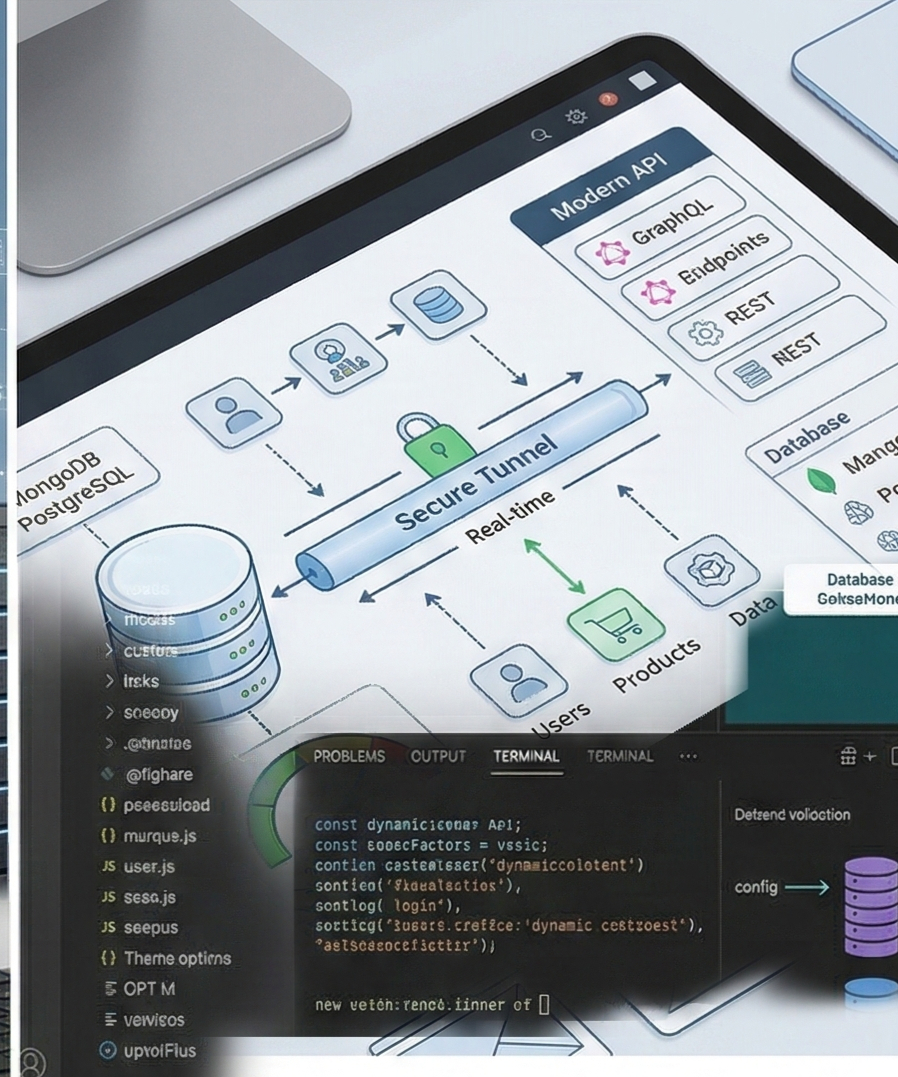The height and width of the screenshot is (1077, 898).
Task: Open the seepus JS file
Action: click(x=150, y=927)
